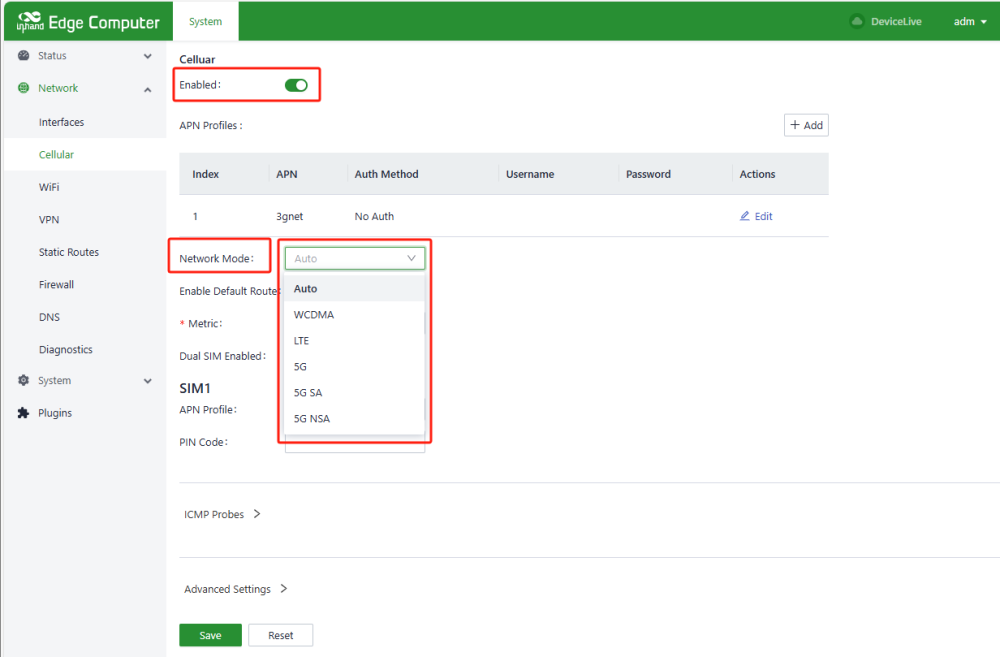Choose LTE from the Network Mode list
This screenshot has height=657, width=1000.
[302, 341]
